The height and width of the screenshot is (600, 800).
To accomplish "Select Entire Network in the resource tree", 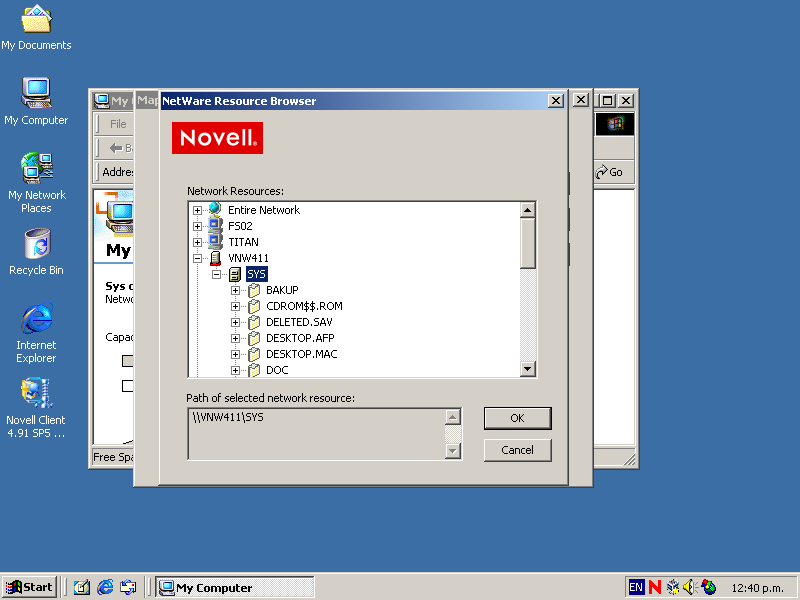I will pyautogui.click(x=264, y=210).
